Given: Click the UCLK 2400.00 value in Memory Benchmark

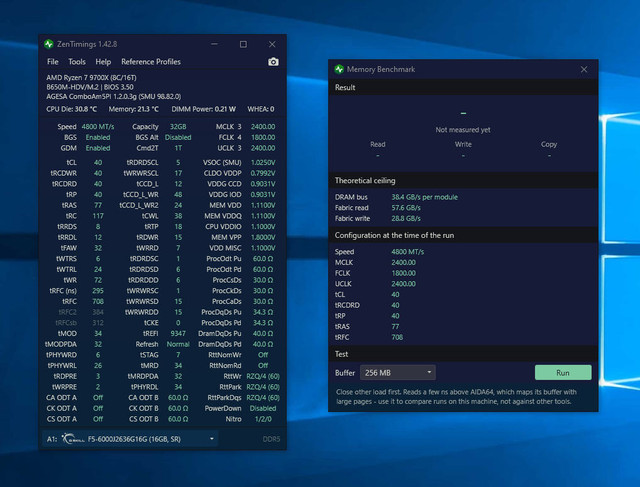Looking at the screenshot, I should coord(403,284).
